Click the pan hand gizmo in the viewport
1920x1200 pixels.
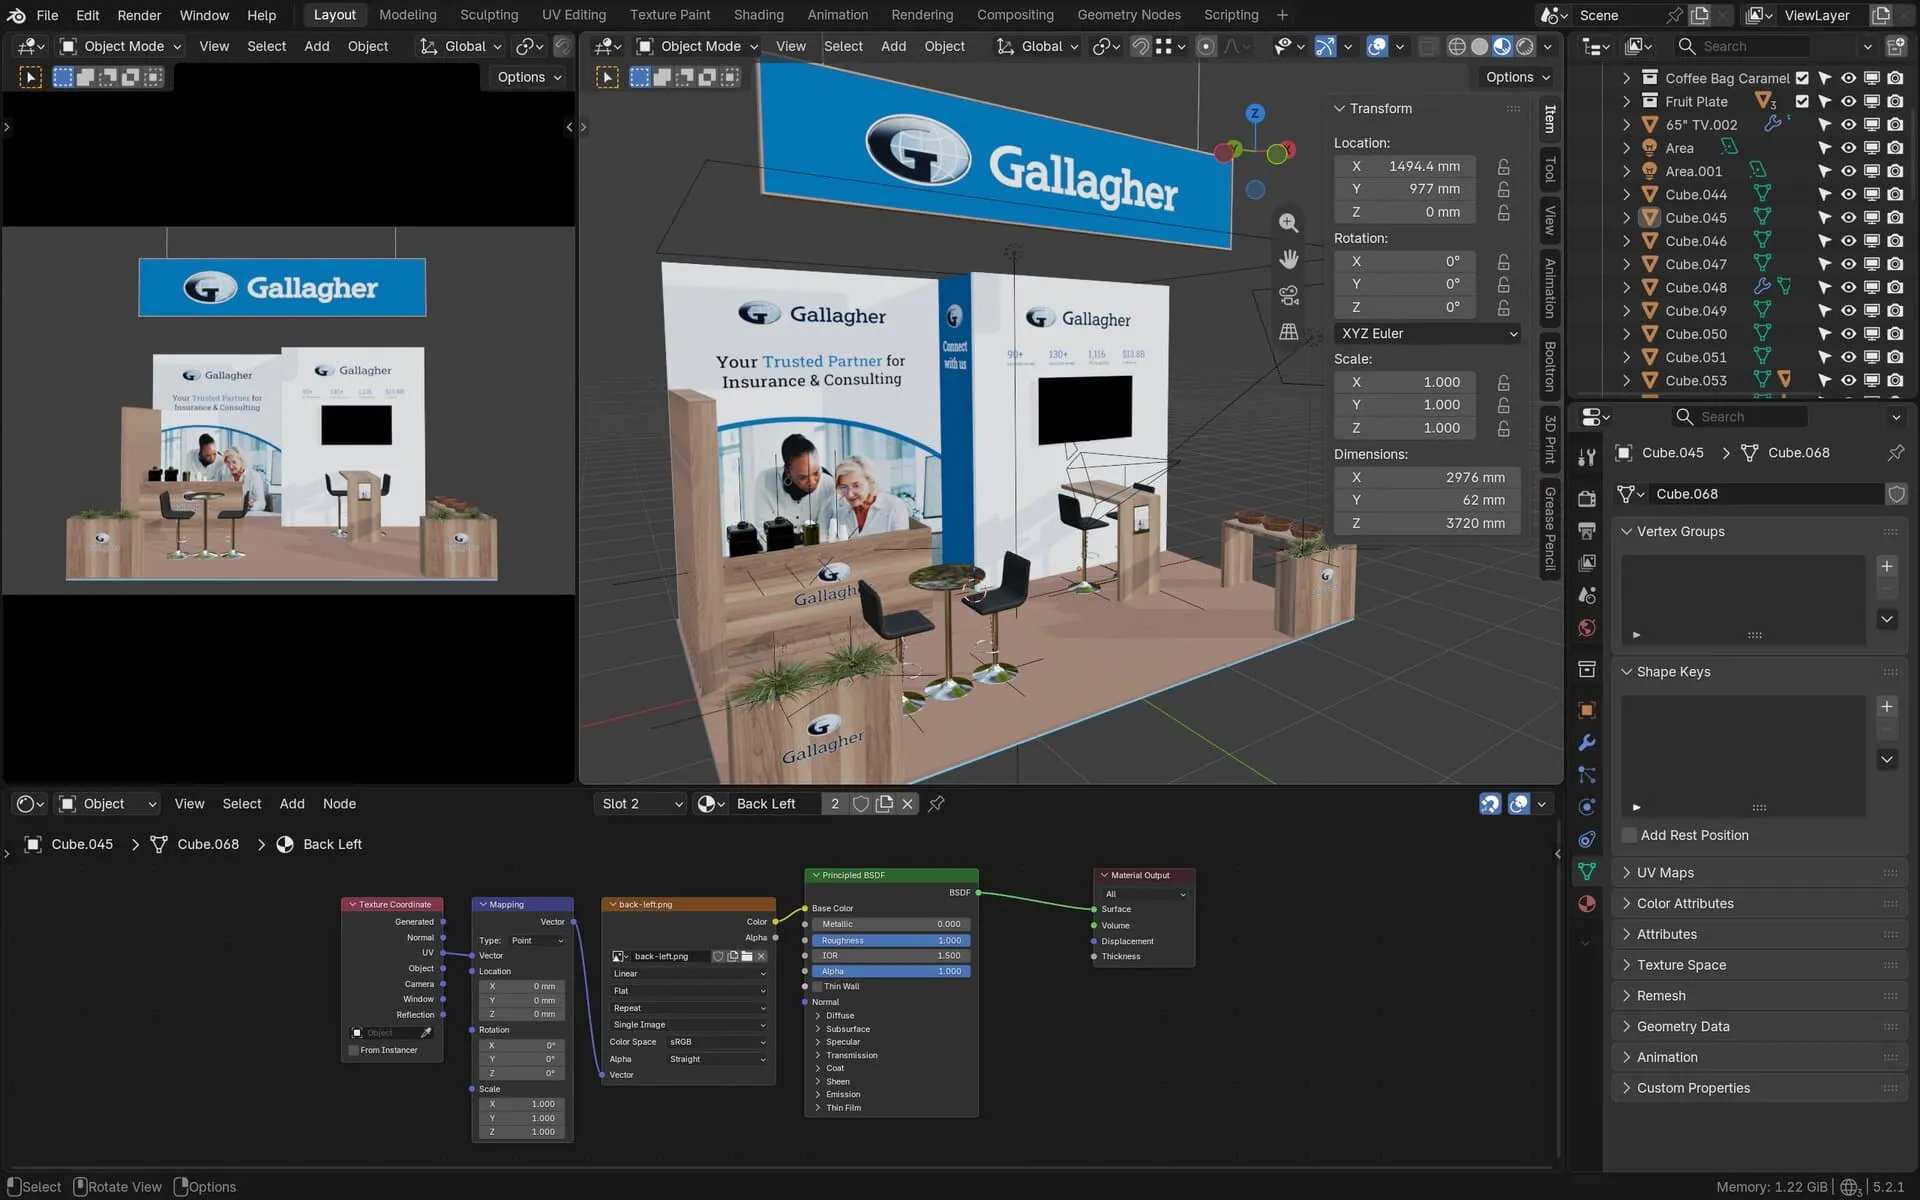(x=1289, y=259)
